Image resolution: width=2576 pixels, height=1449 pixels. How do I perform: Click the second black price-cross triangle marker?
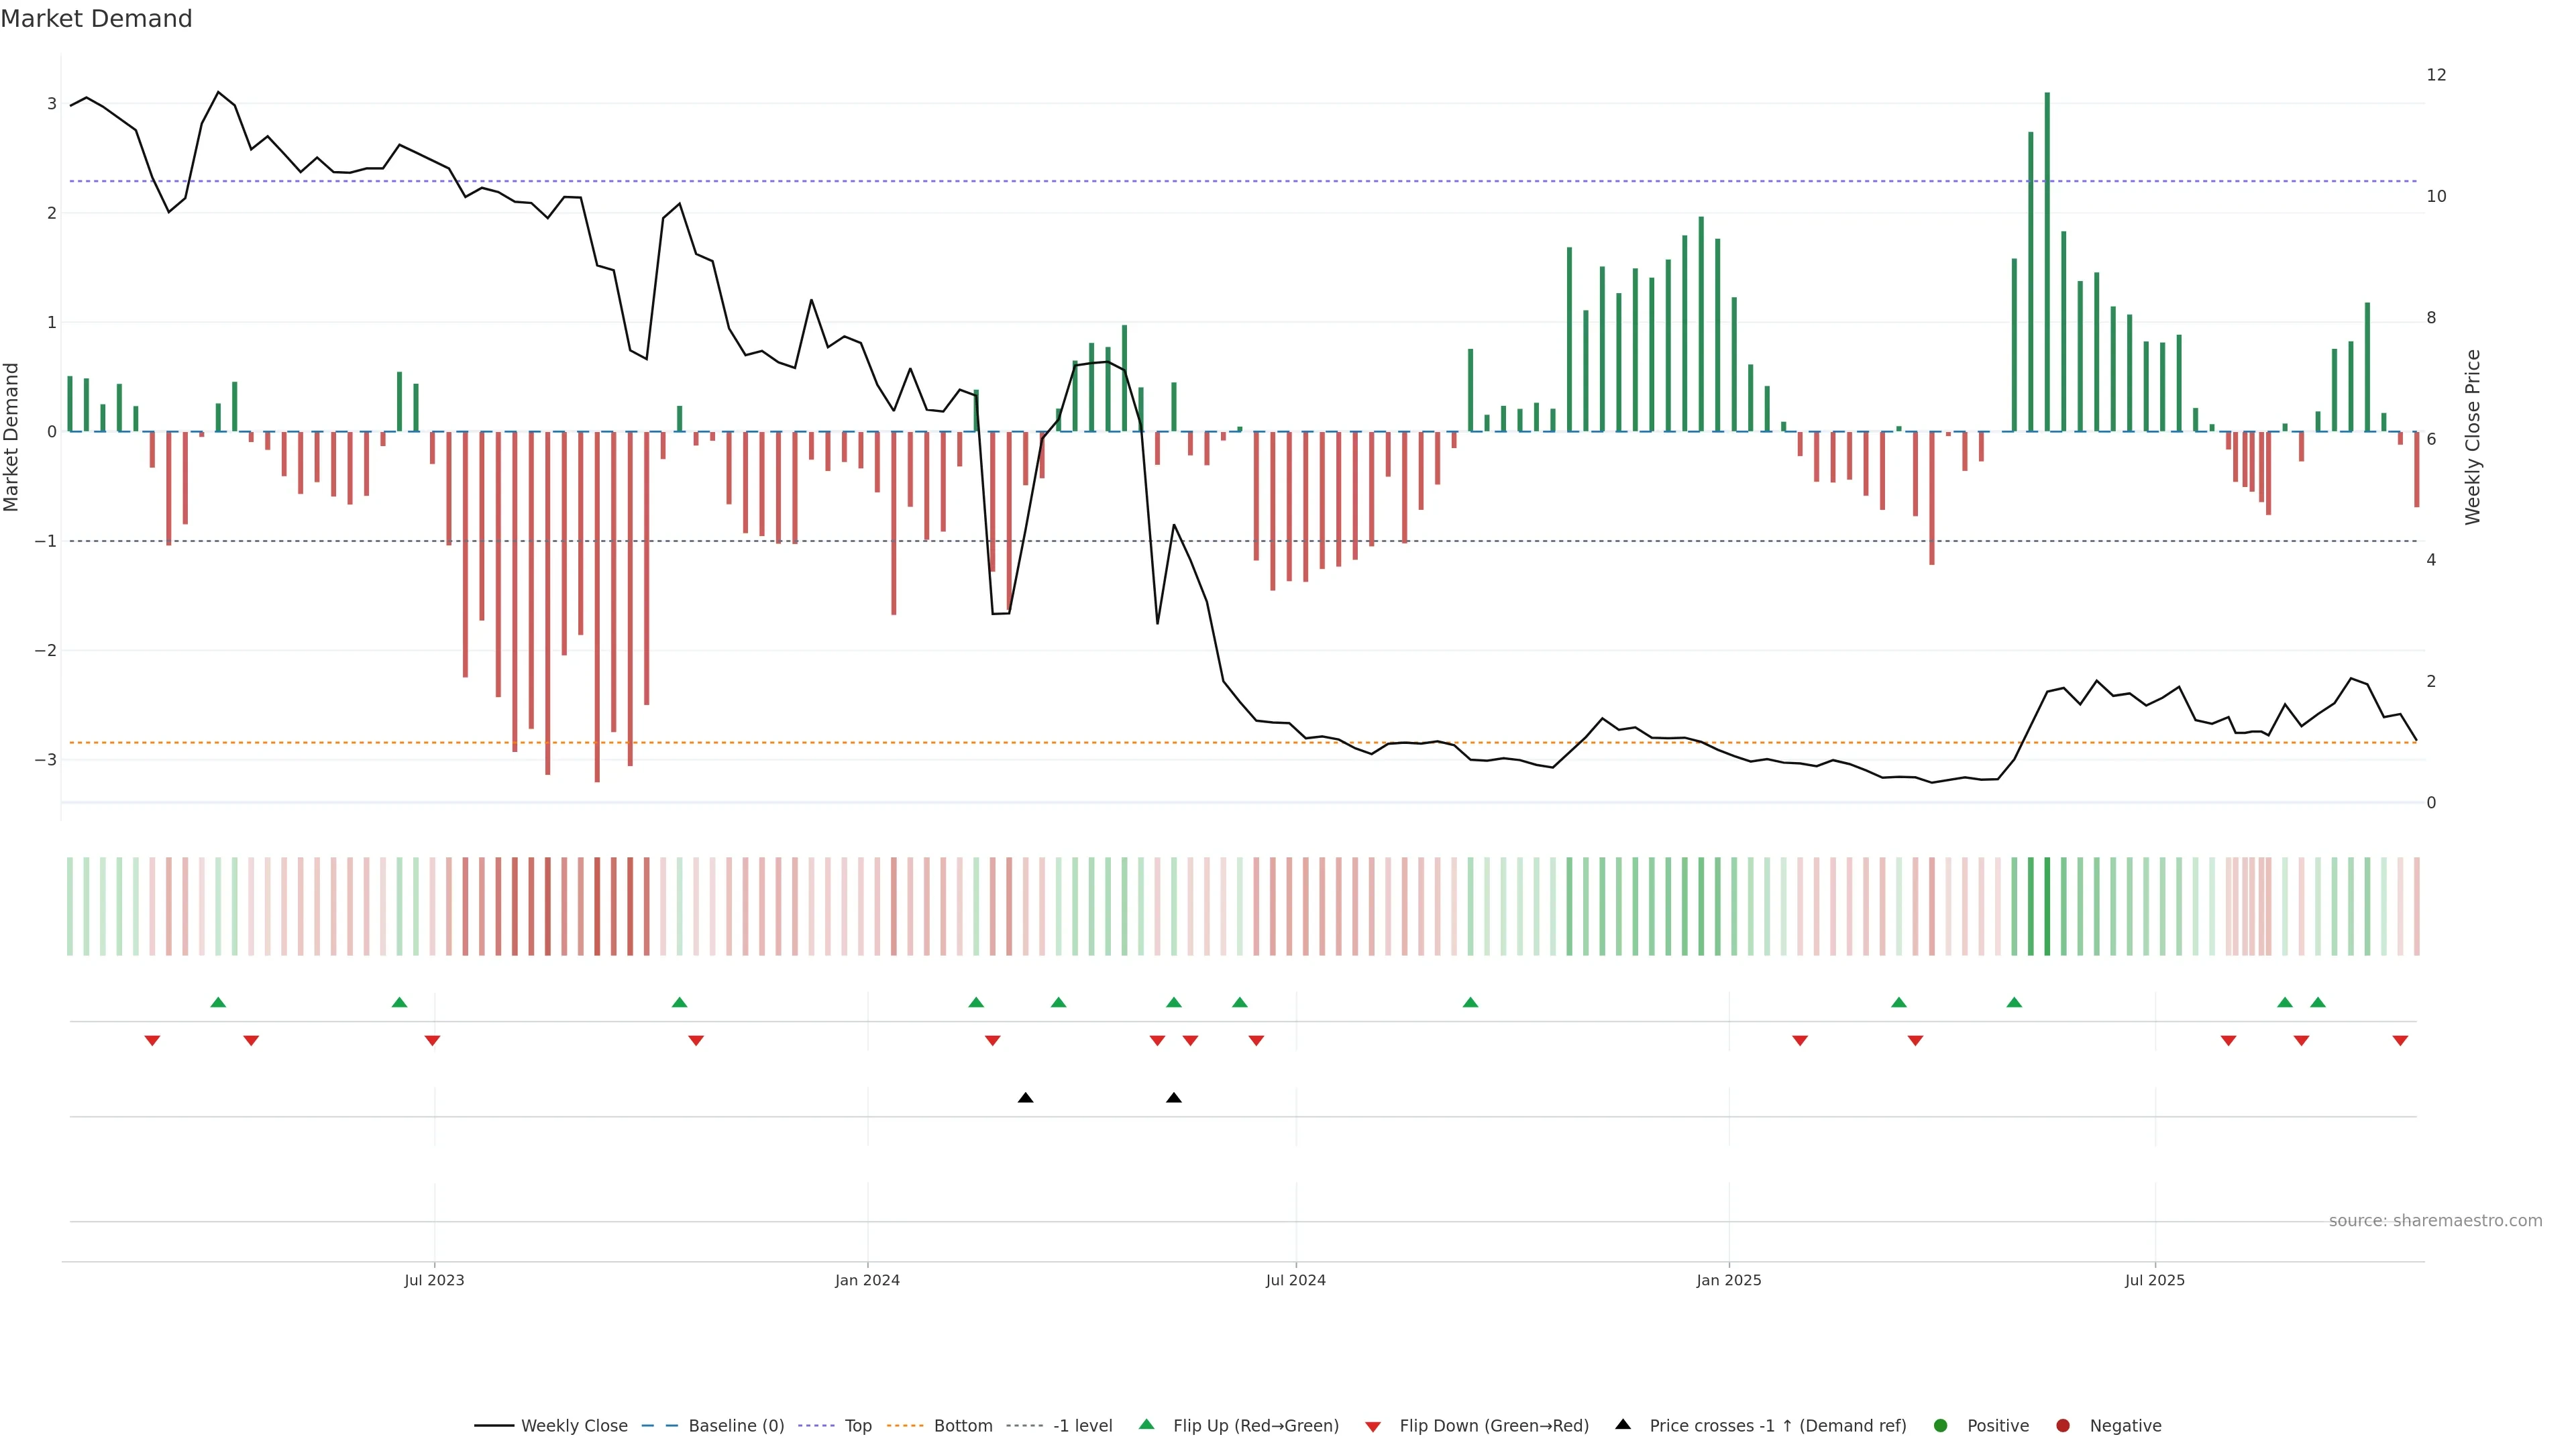click(x=1174, y=1098)
